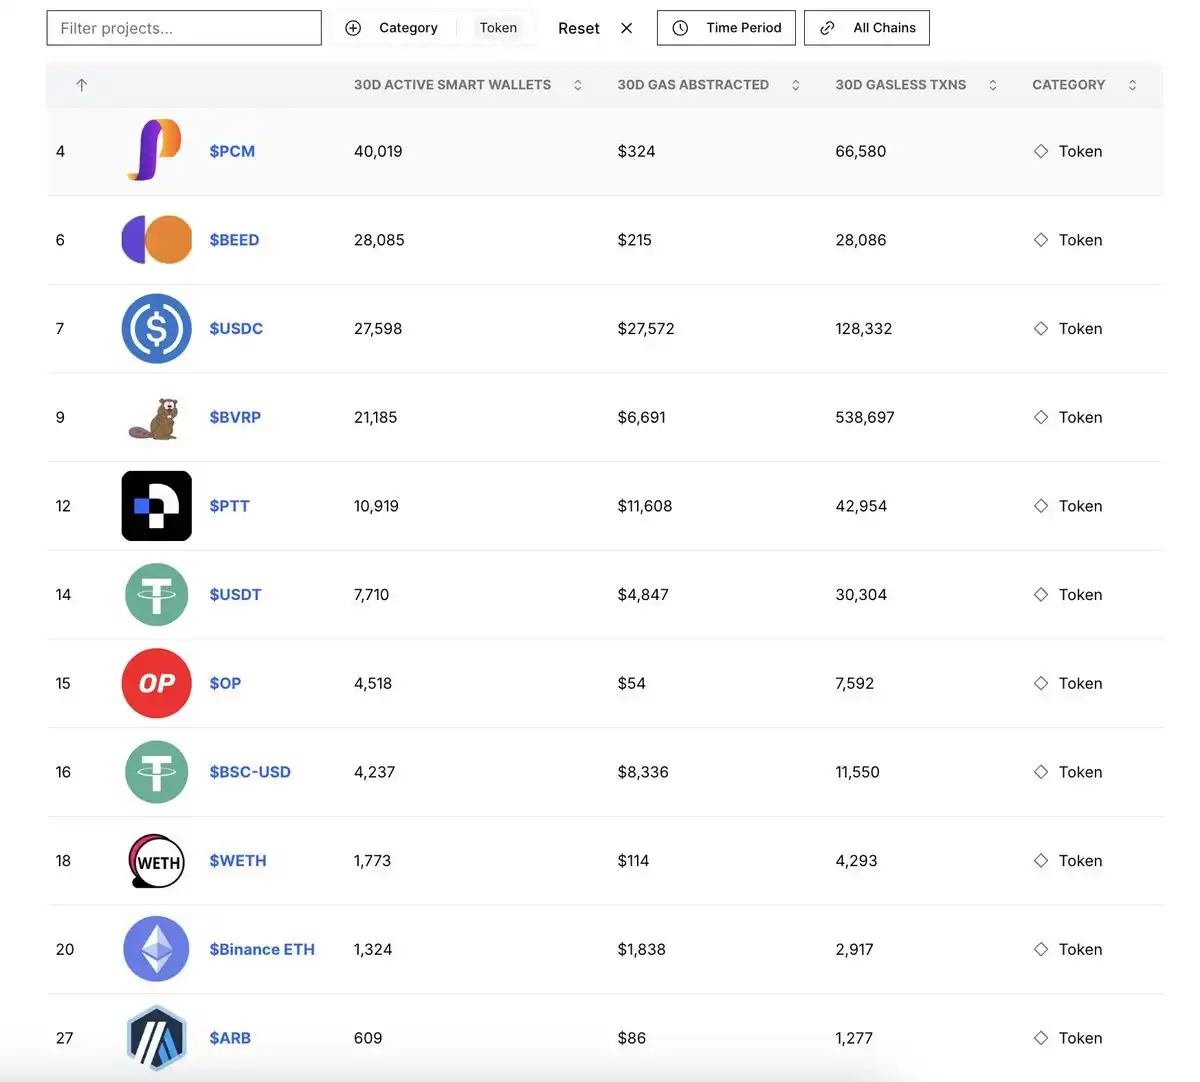Open the $USDT project link
This screenshot has width=1200, height=1082.
click(x=235, y=594)
